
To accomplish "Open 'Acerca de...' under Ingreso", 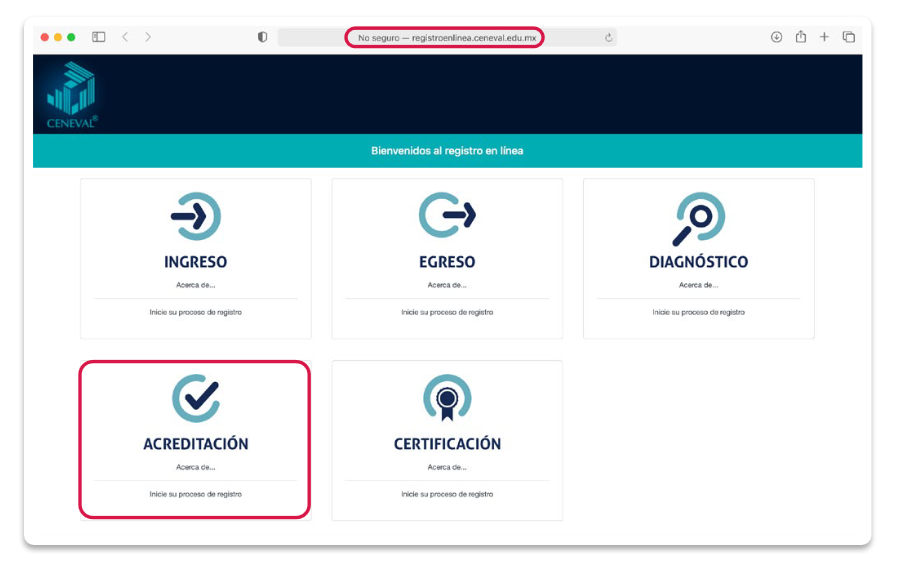I will pyautogui.click(x=195, y=285).
